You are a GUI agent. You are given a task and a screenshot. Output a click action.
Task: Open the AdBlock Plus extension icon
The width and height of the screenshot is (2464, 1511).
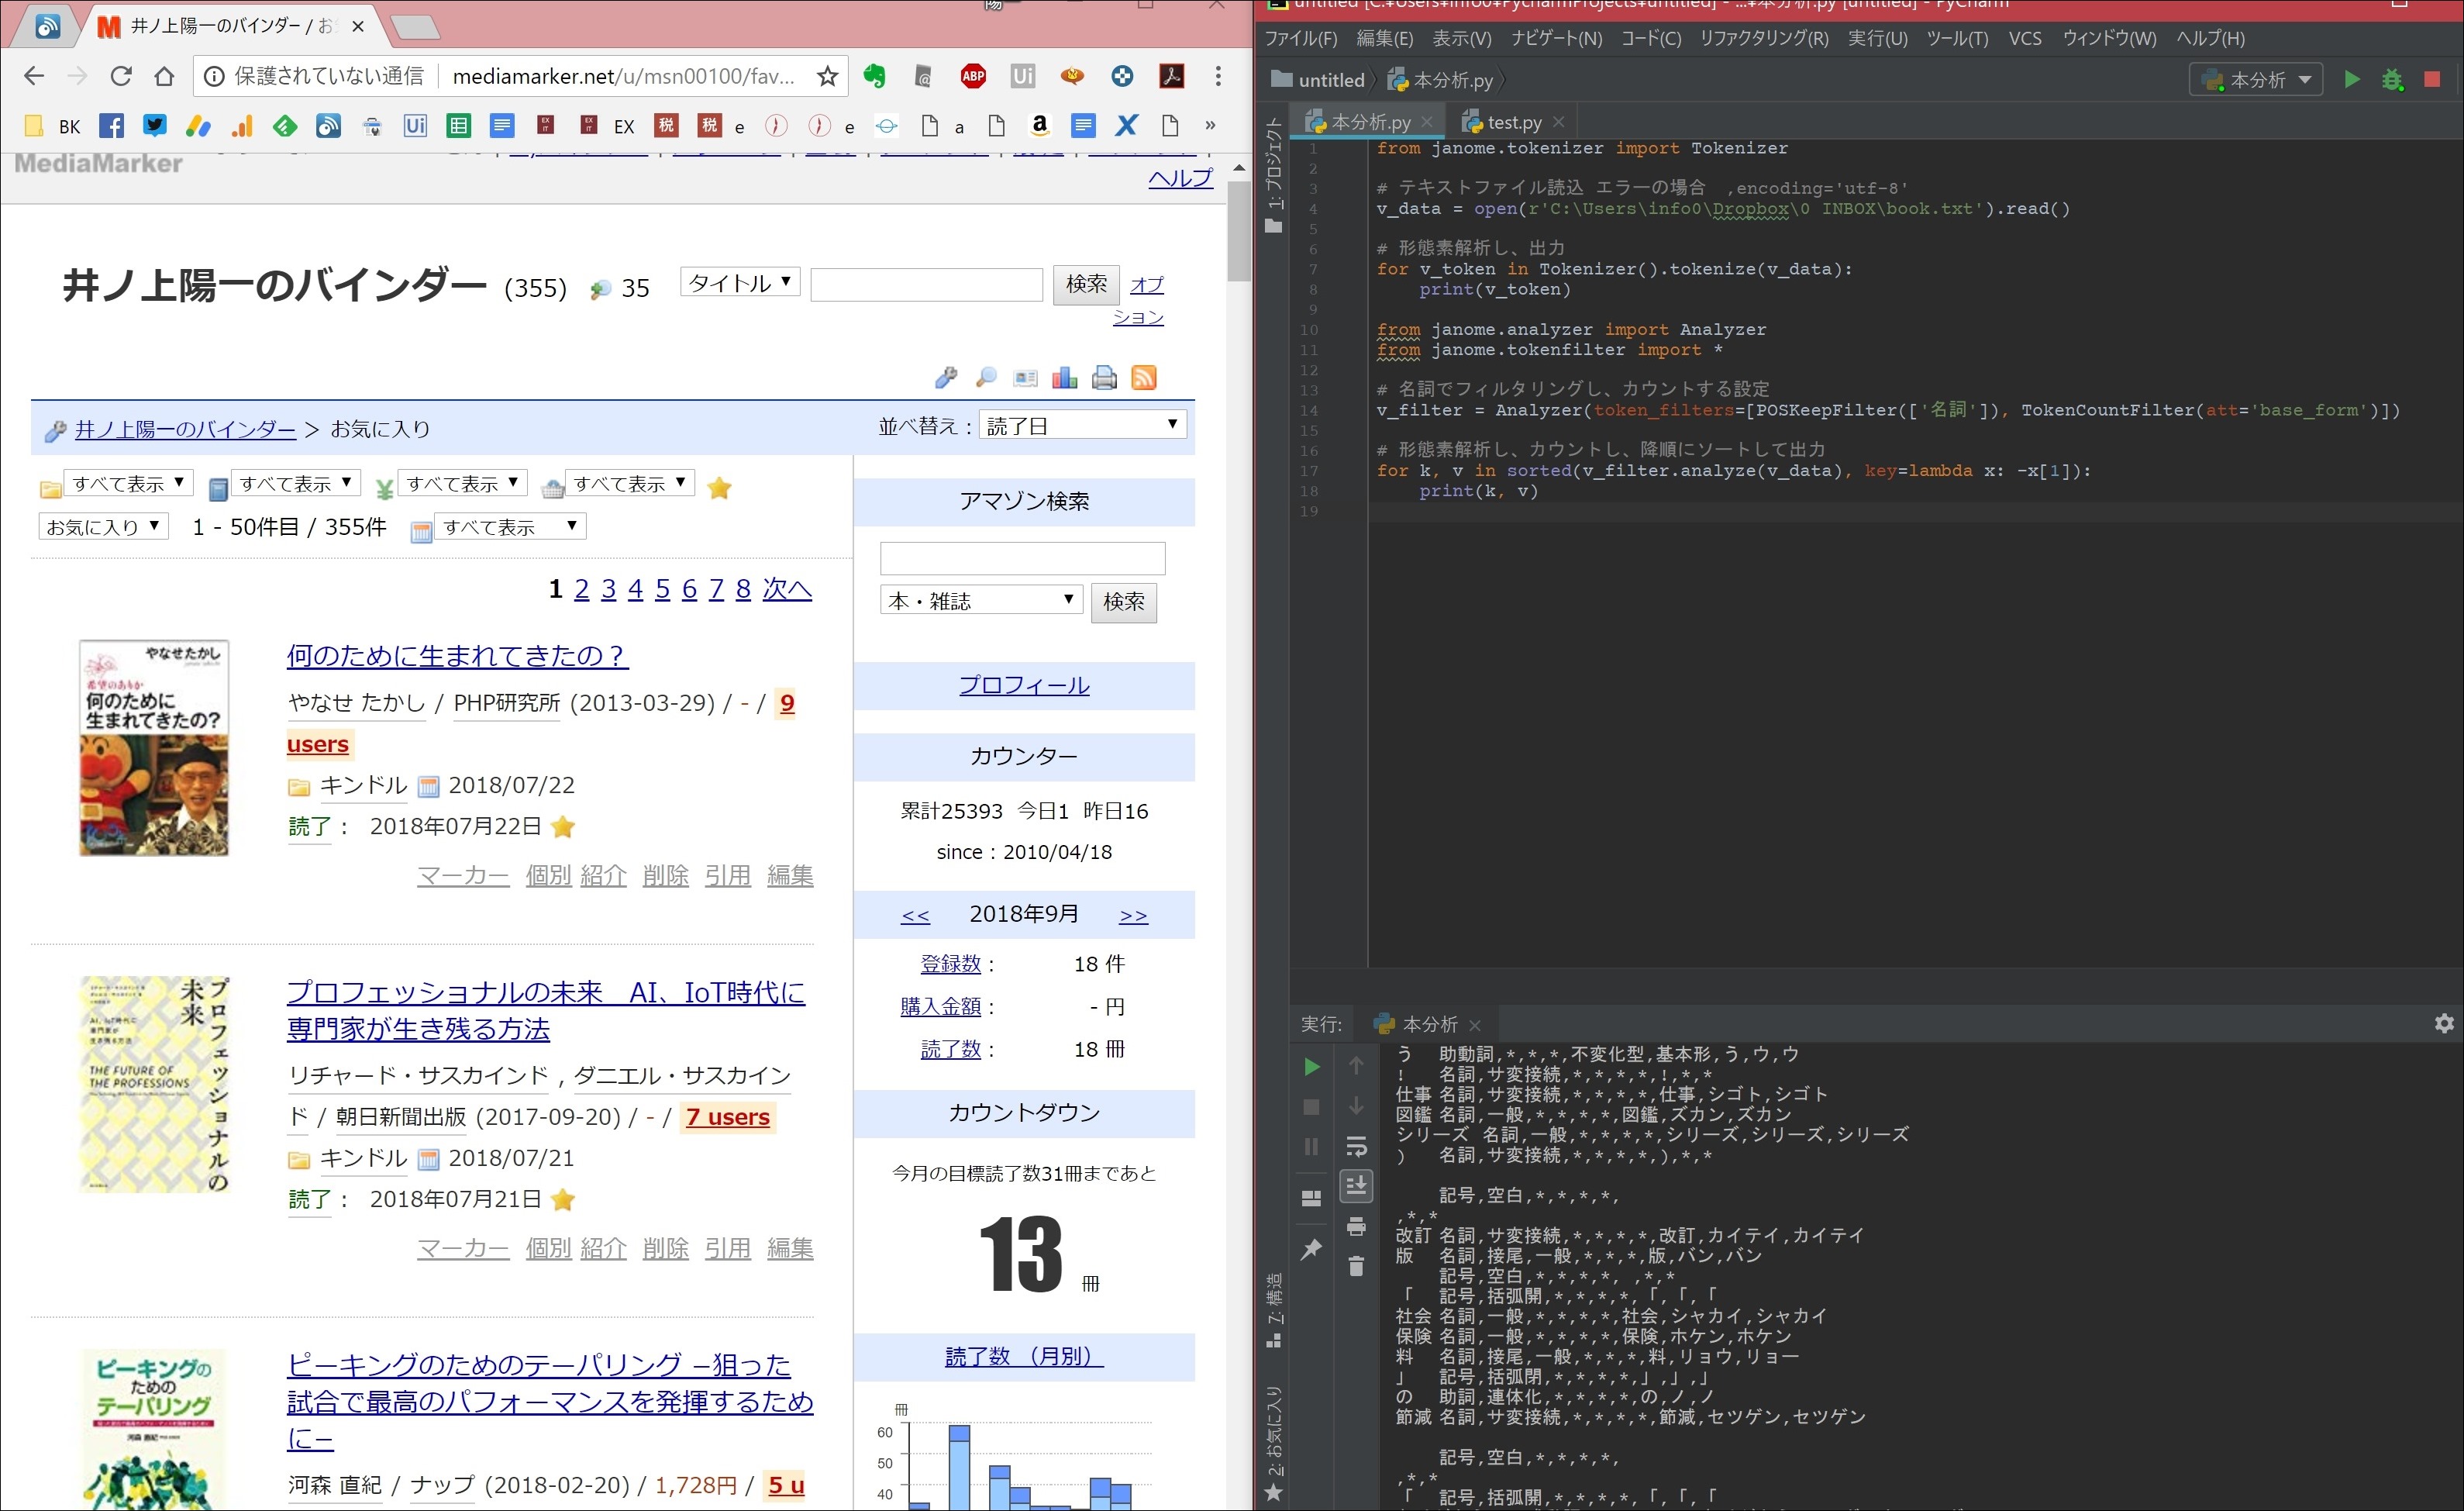pos(973,76)
